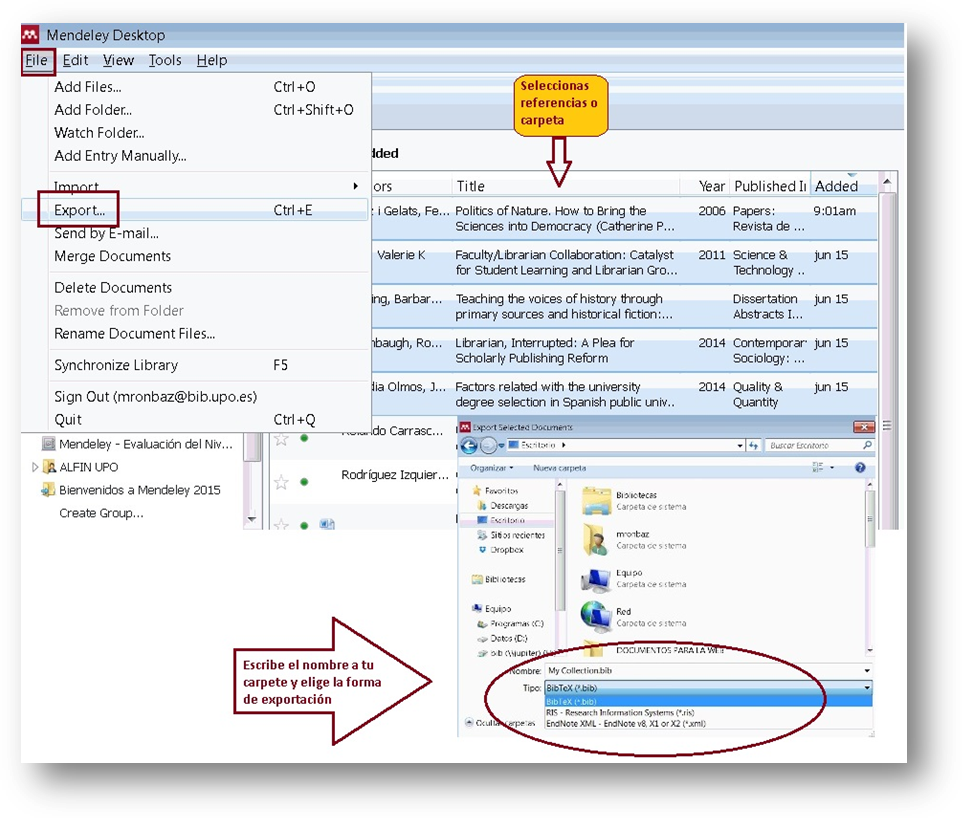Open Datos (D:) drive in navigation pane
This screenshot has height=818, width=962.
coord(509,638)
